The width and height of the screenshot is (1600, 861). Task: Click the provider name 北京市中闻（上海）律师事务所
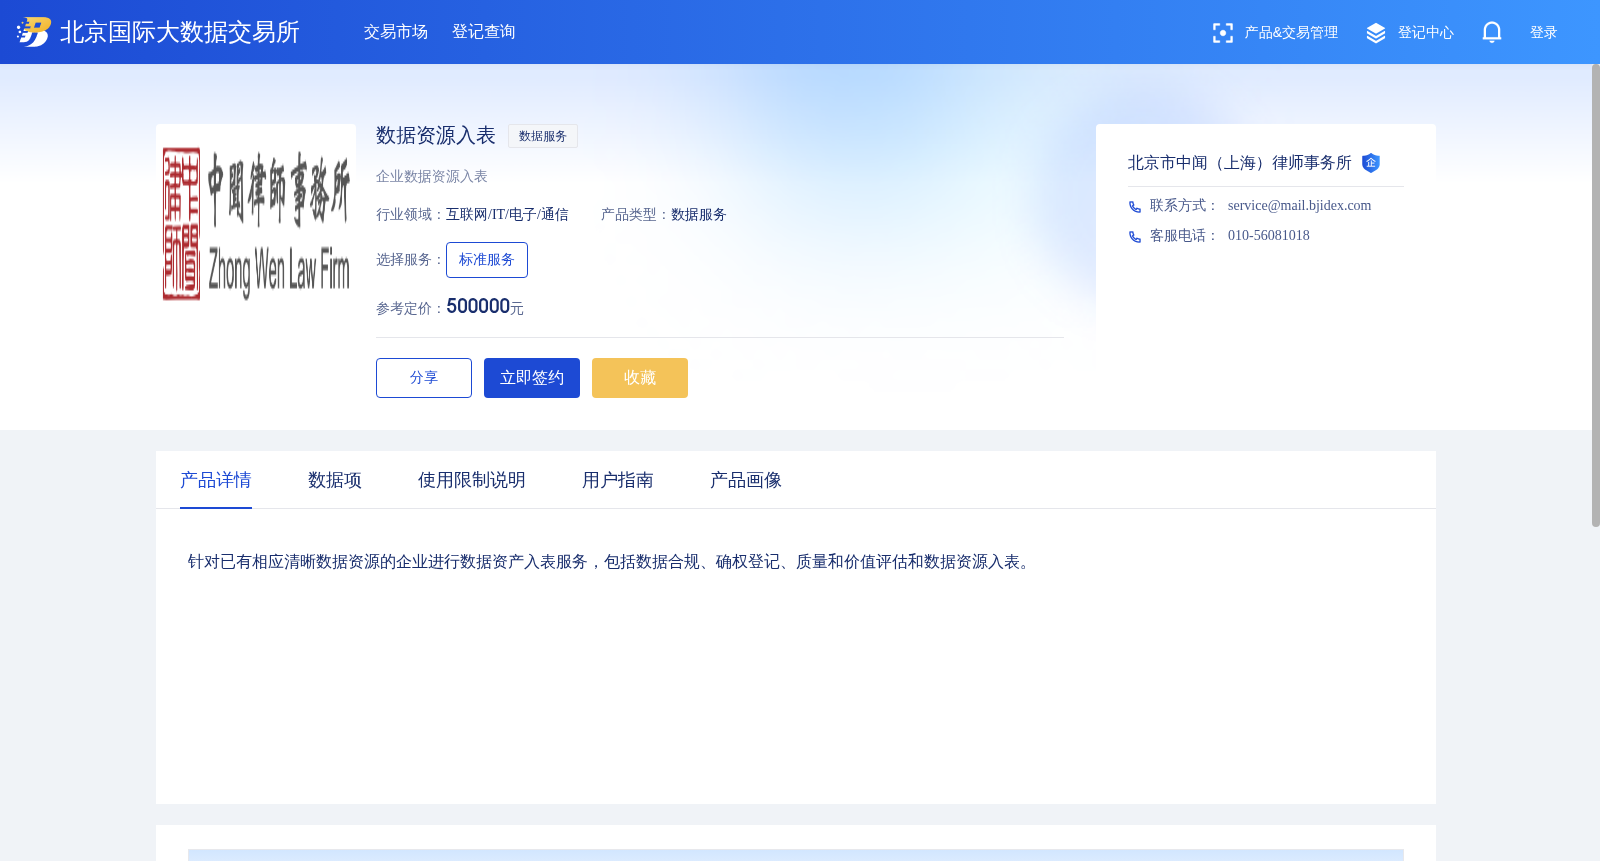[x=1240, y=163]
